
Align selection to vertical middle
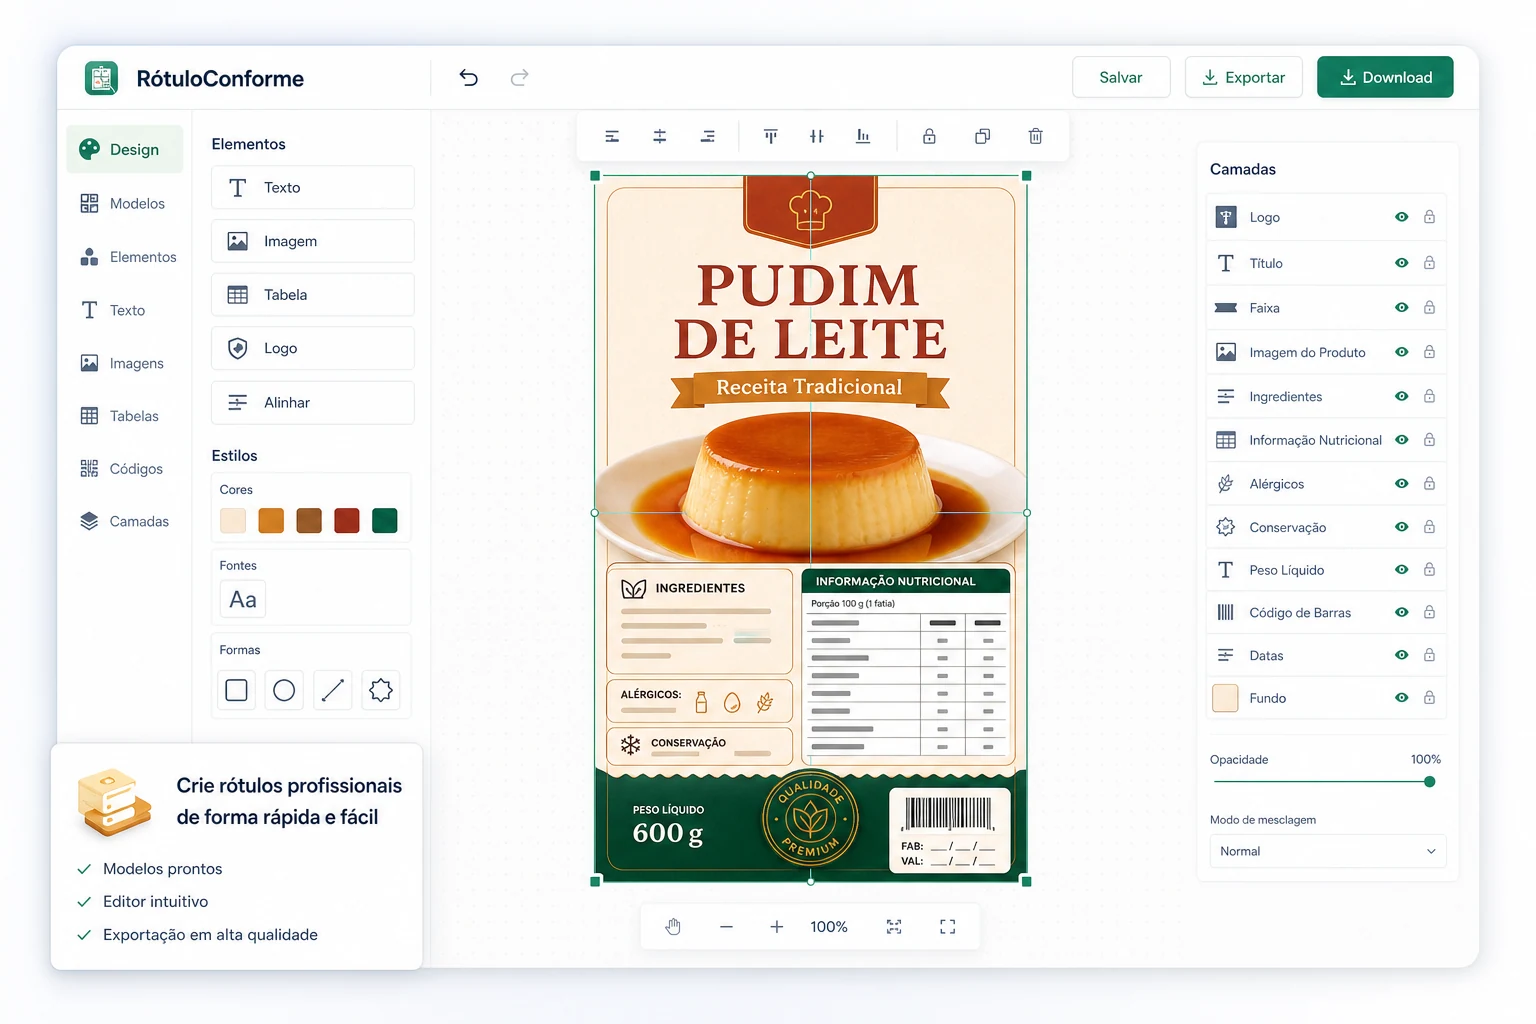[x=817, y=136]
